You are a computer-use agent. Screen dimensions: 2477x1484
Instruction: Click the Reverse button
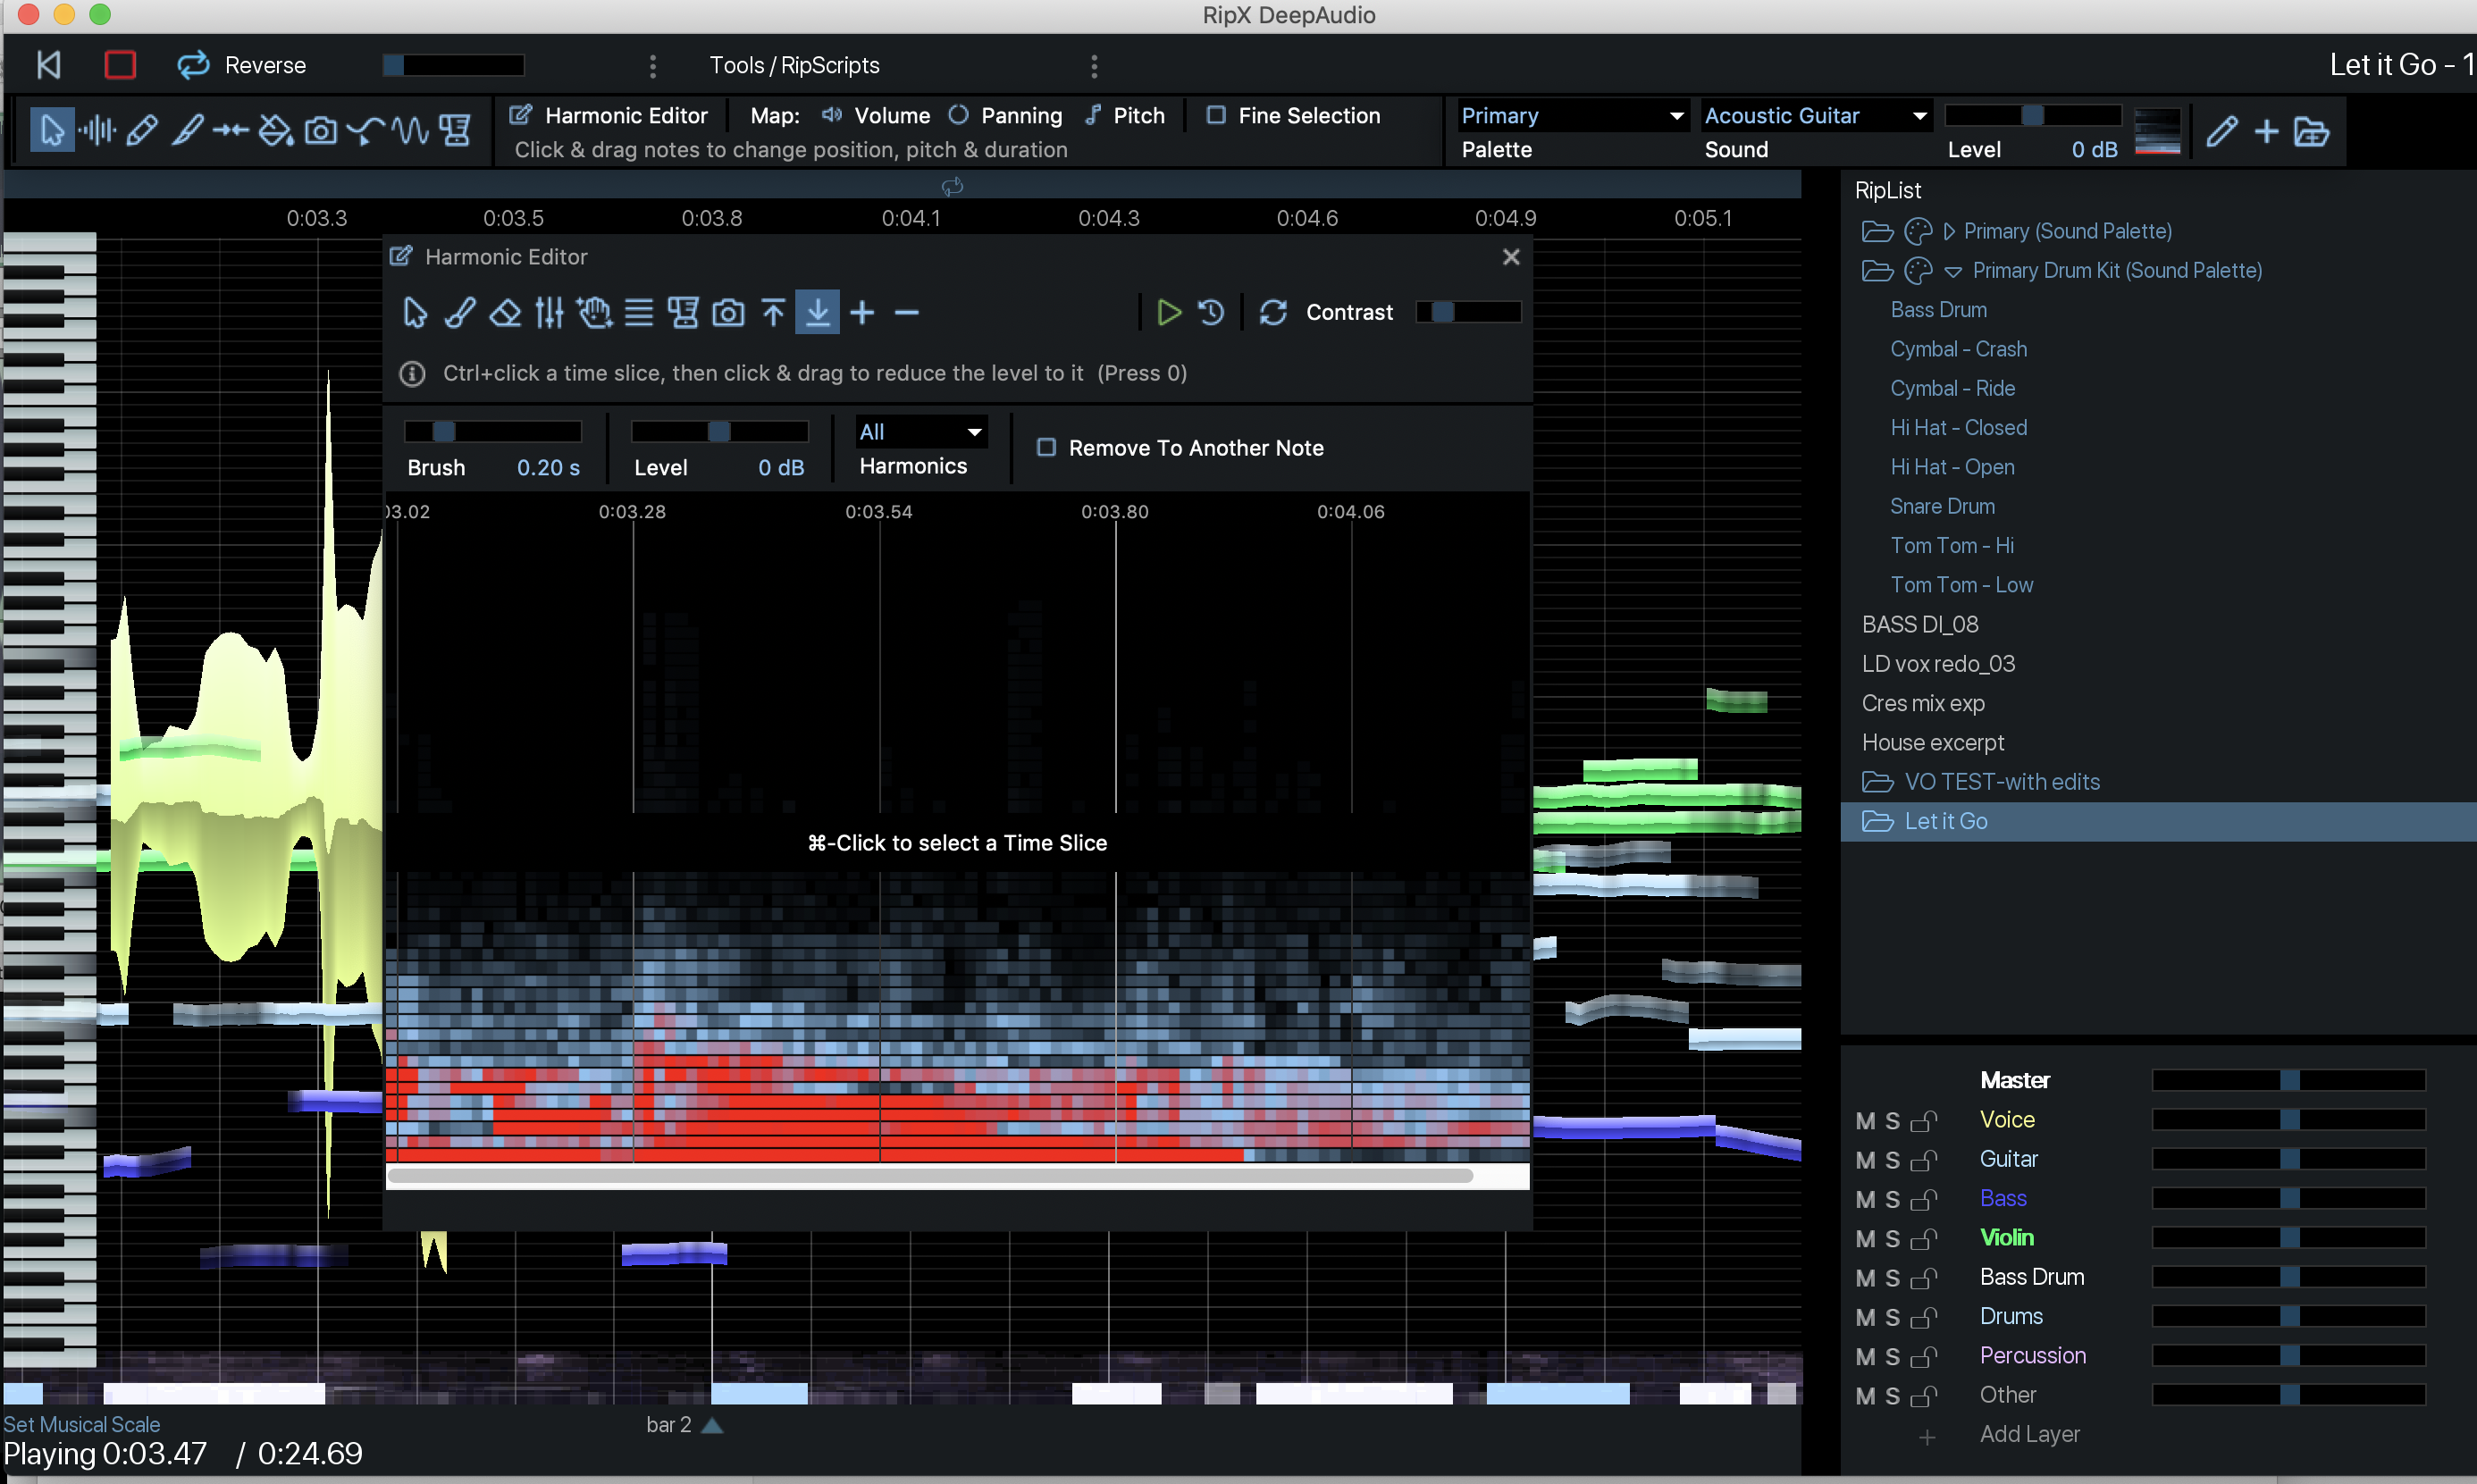click(265, 65)
